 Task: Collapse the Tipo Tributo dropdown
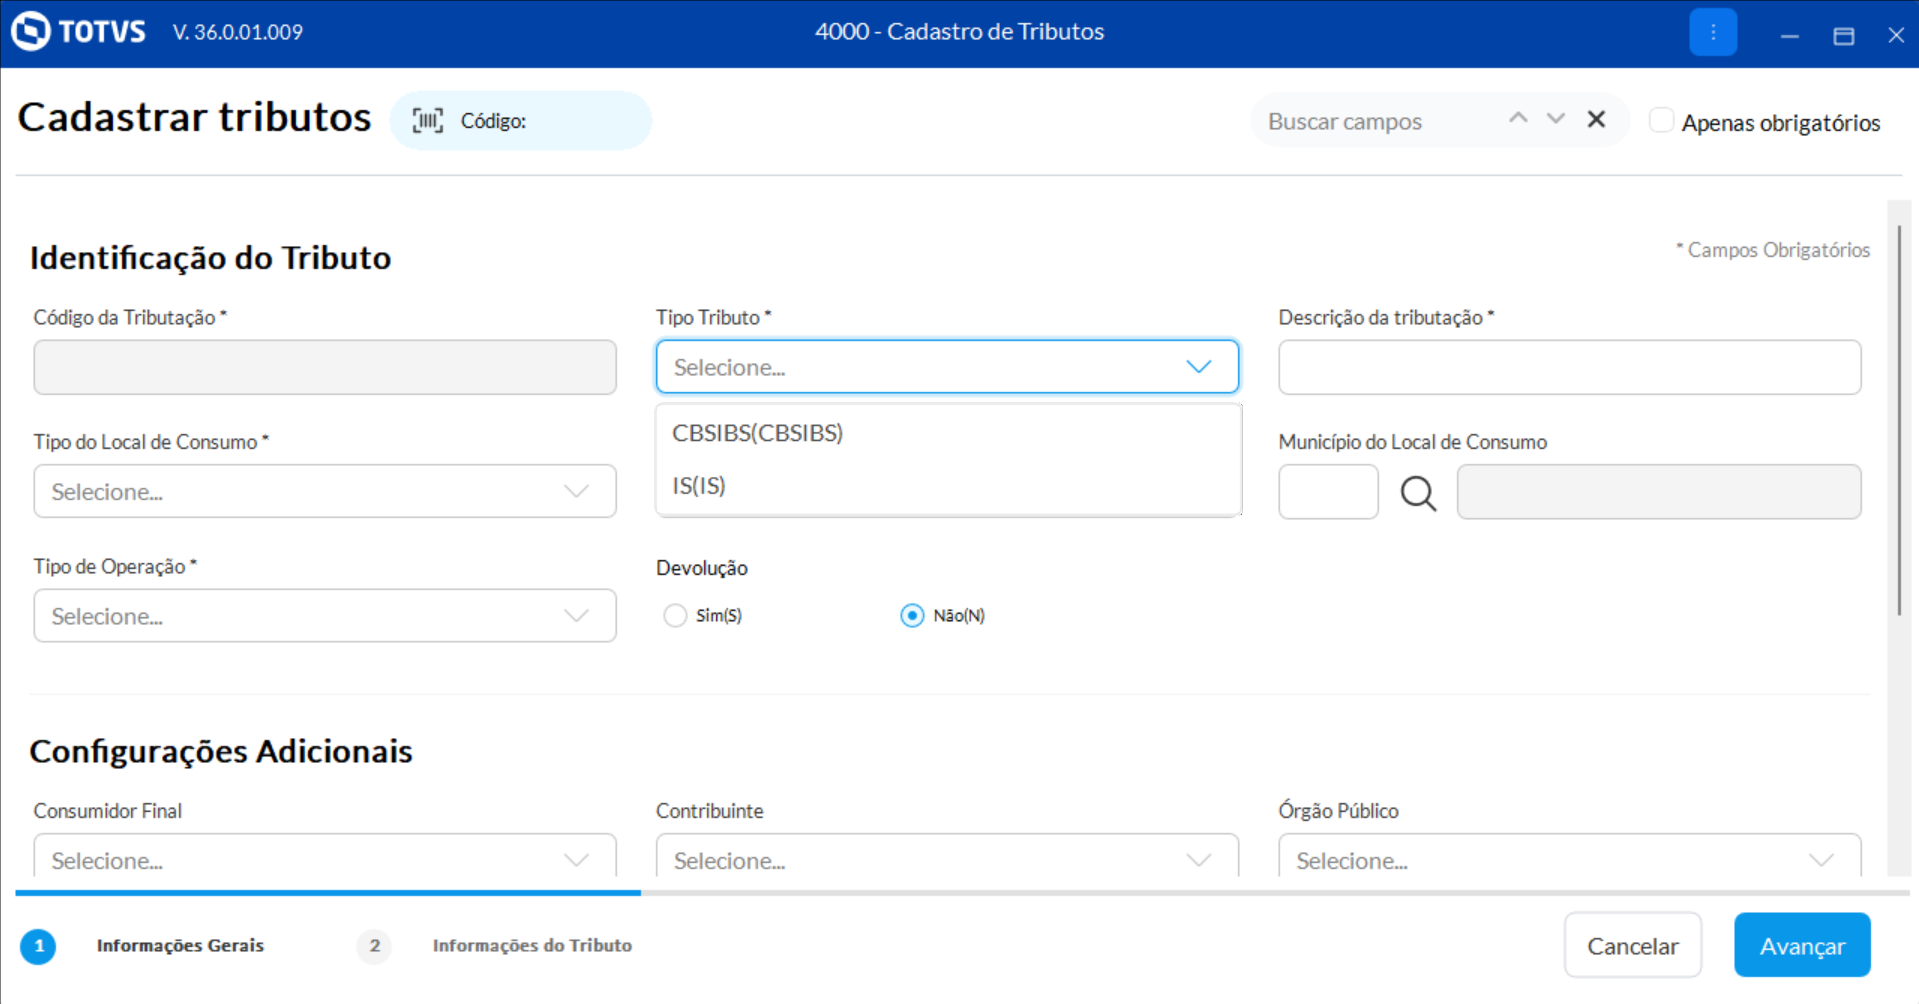click(x=1198, y=367)
